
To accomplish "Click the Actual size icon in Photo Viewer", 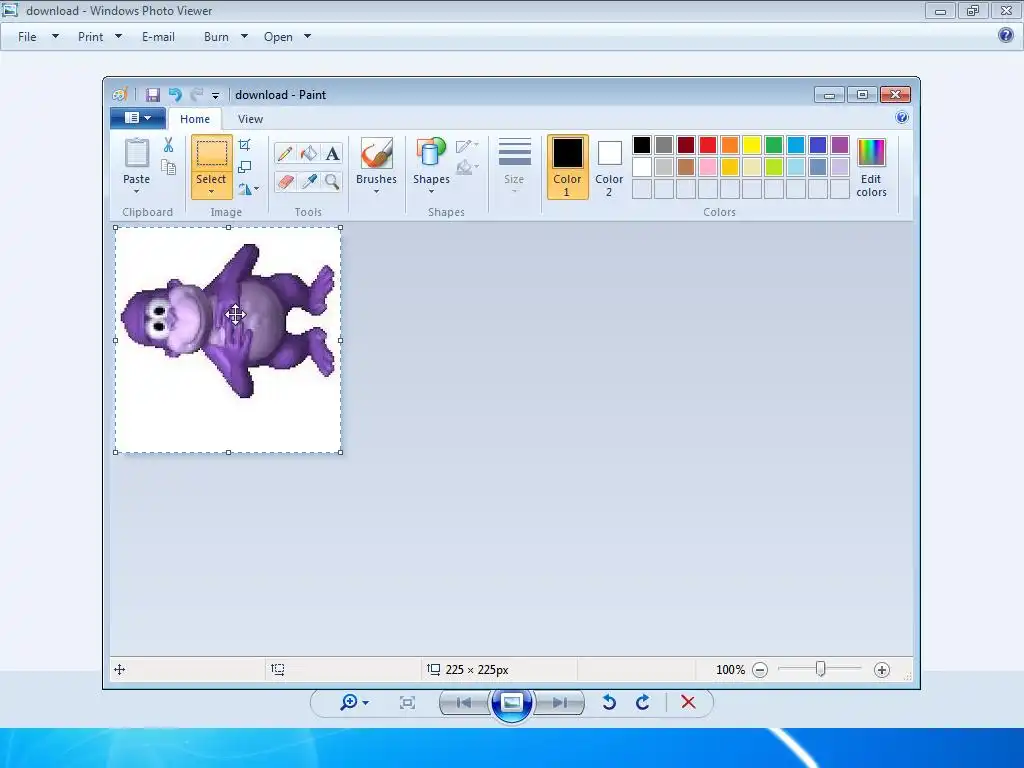I will pos(408,703).
